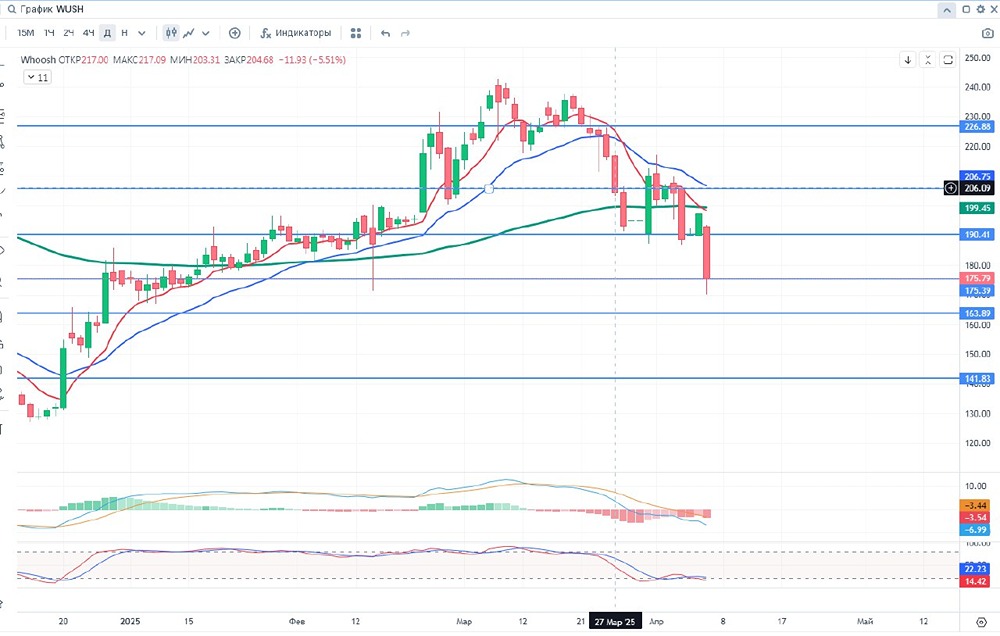1000x636 pixels.
Task: Maximize the chart widget square icon
Action: click(x=966, y=10)
